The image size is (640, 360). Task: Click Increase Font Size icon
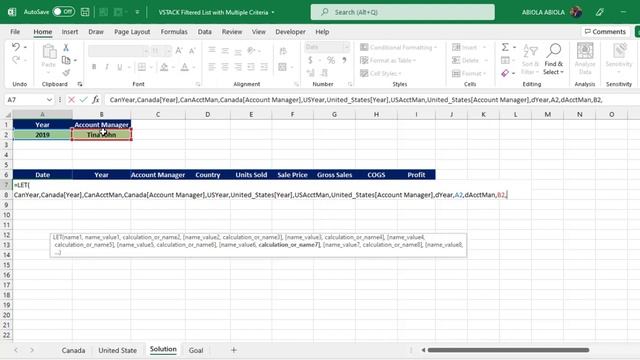(x=179, y=51)
